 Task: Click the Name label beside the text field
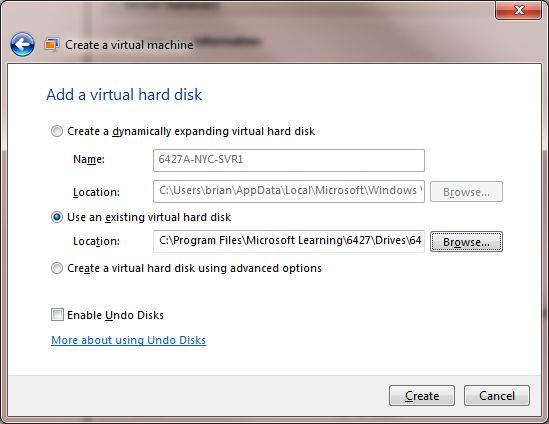[x=89, y=159]
